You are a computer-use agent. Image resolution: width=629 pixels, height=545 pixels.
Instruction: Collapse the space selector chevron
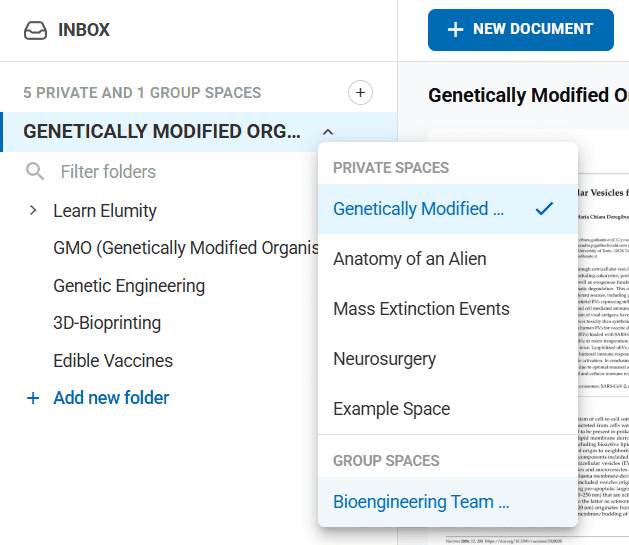pos(328,132)
